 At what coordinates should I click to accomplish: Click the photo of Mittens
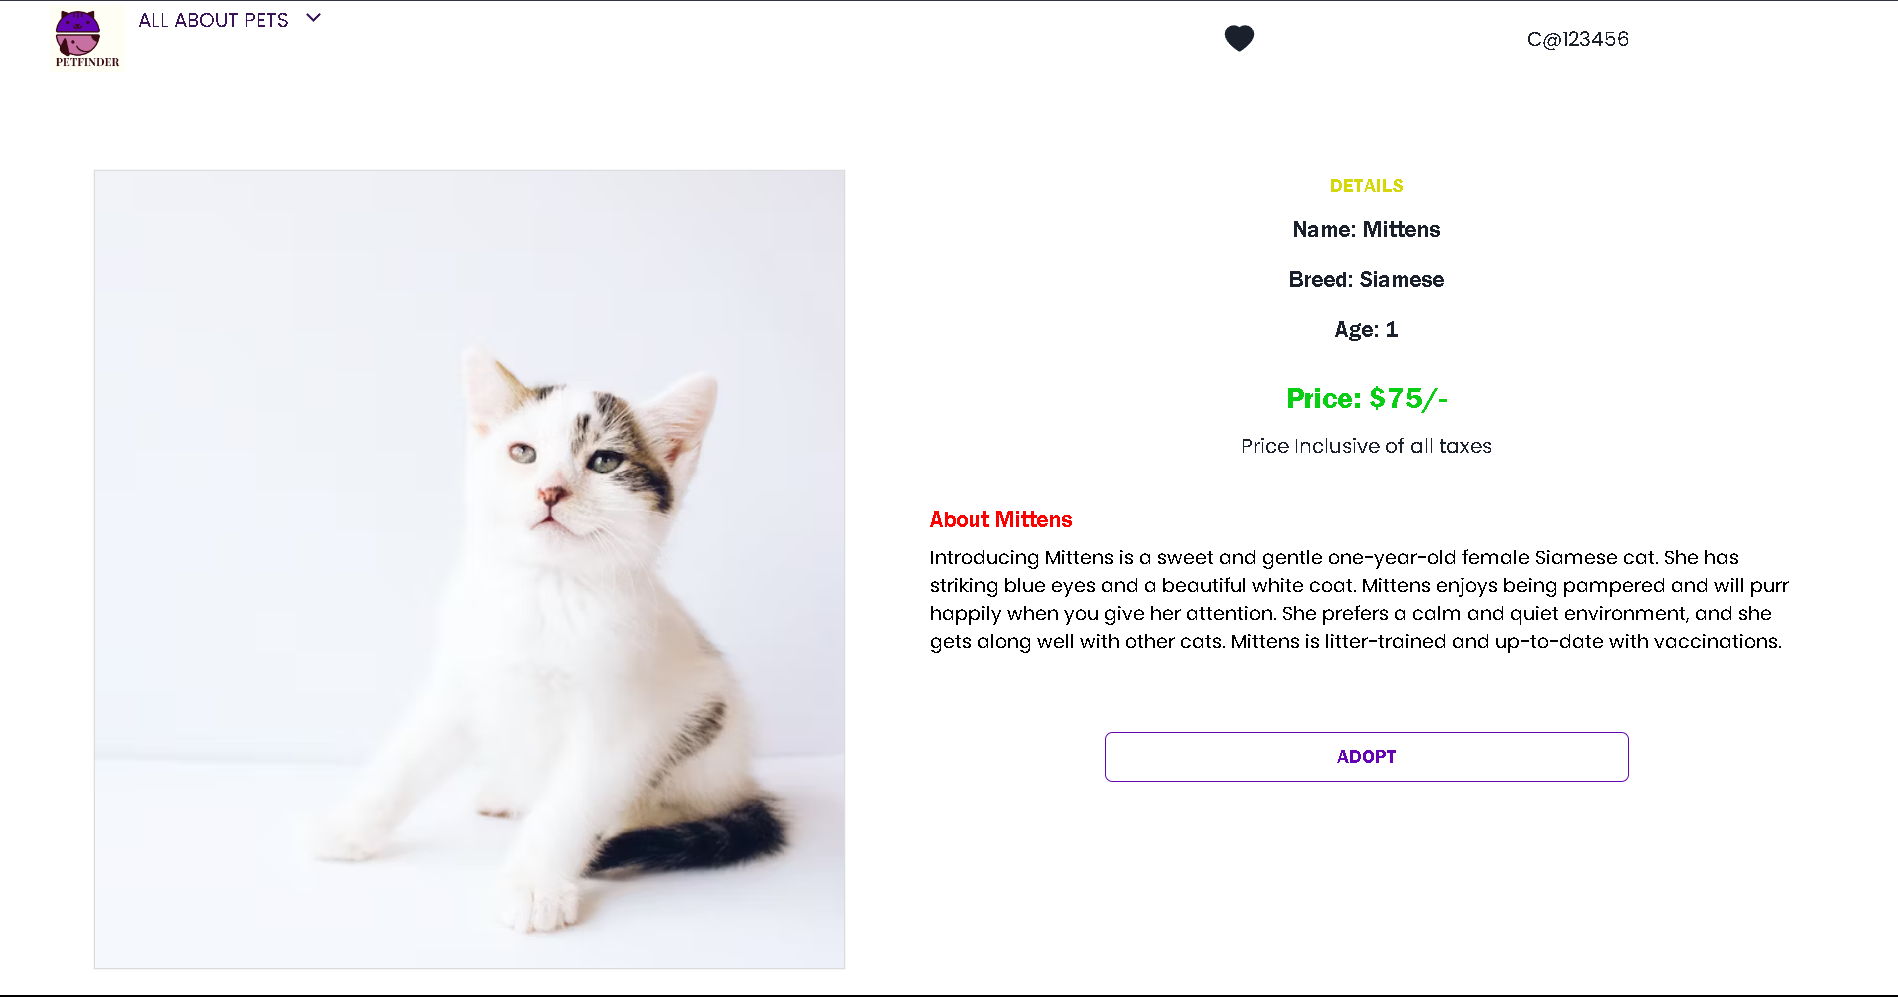coord(469,568)
